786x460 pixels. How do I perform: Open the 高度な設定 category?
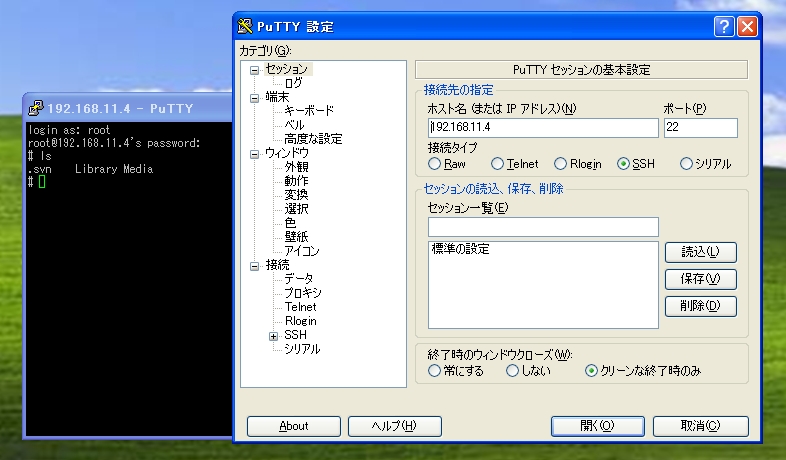point(313,139)
